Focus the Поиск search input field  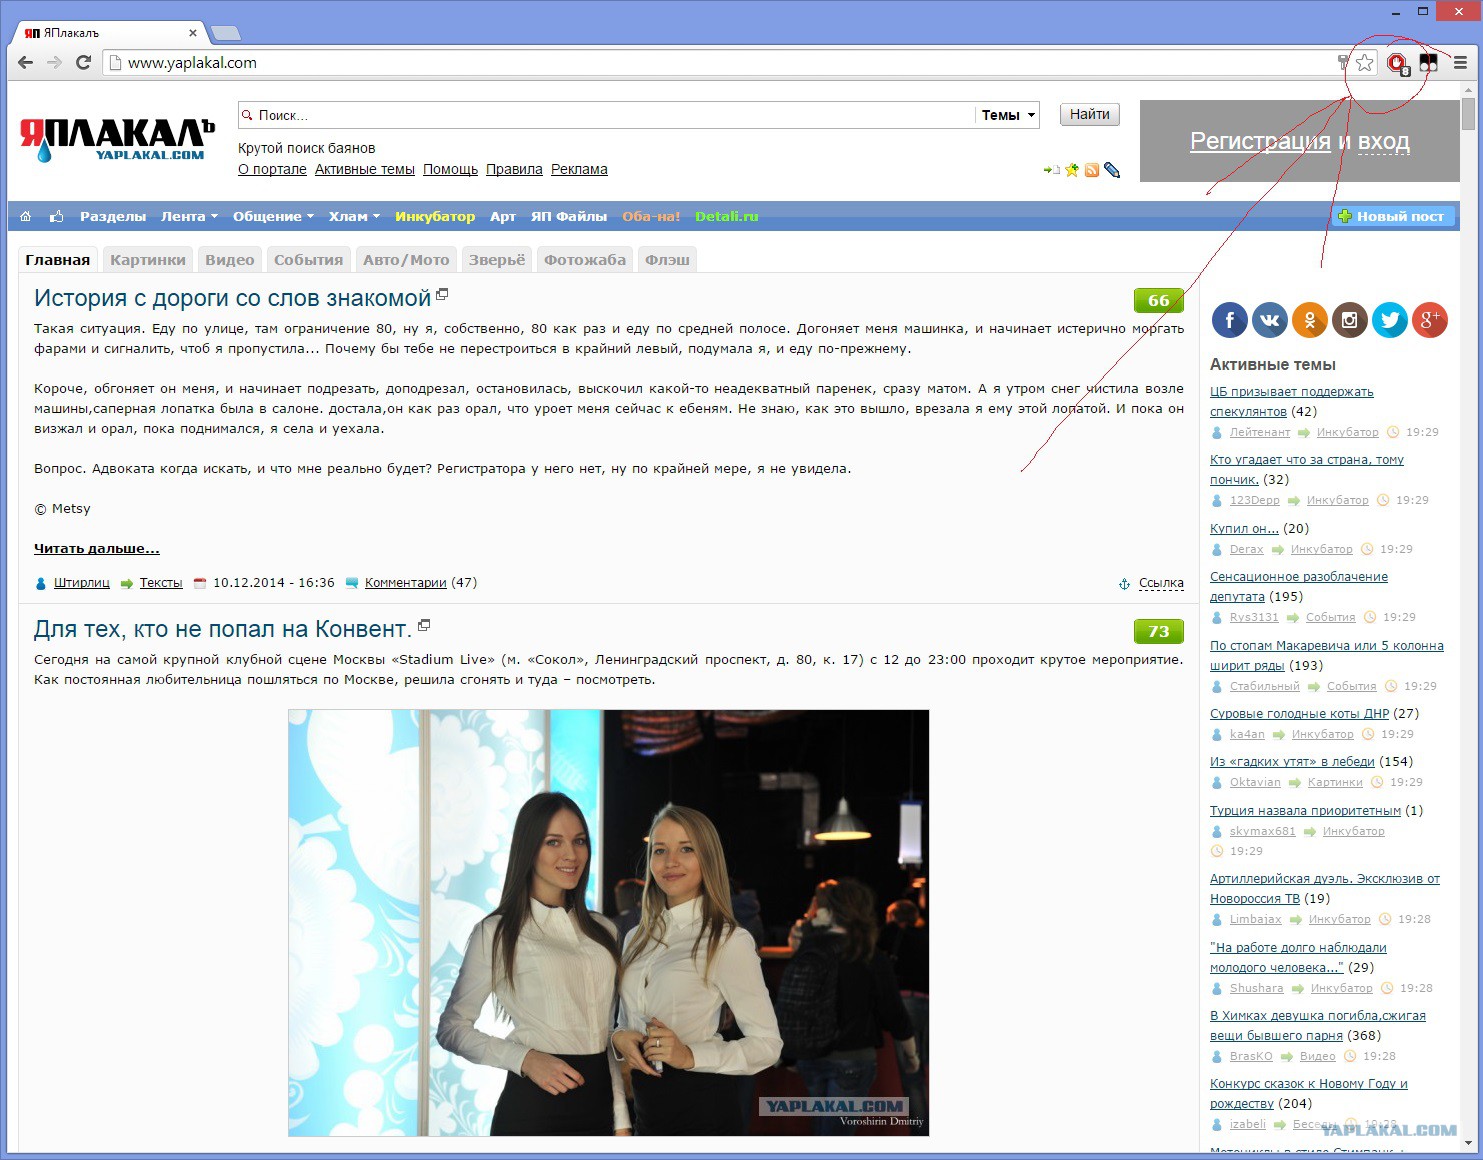(607, 115)
